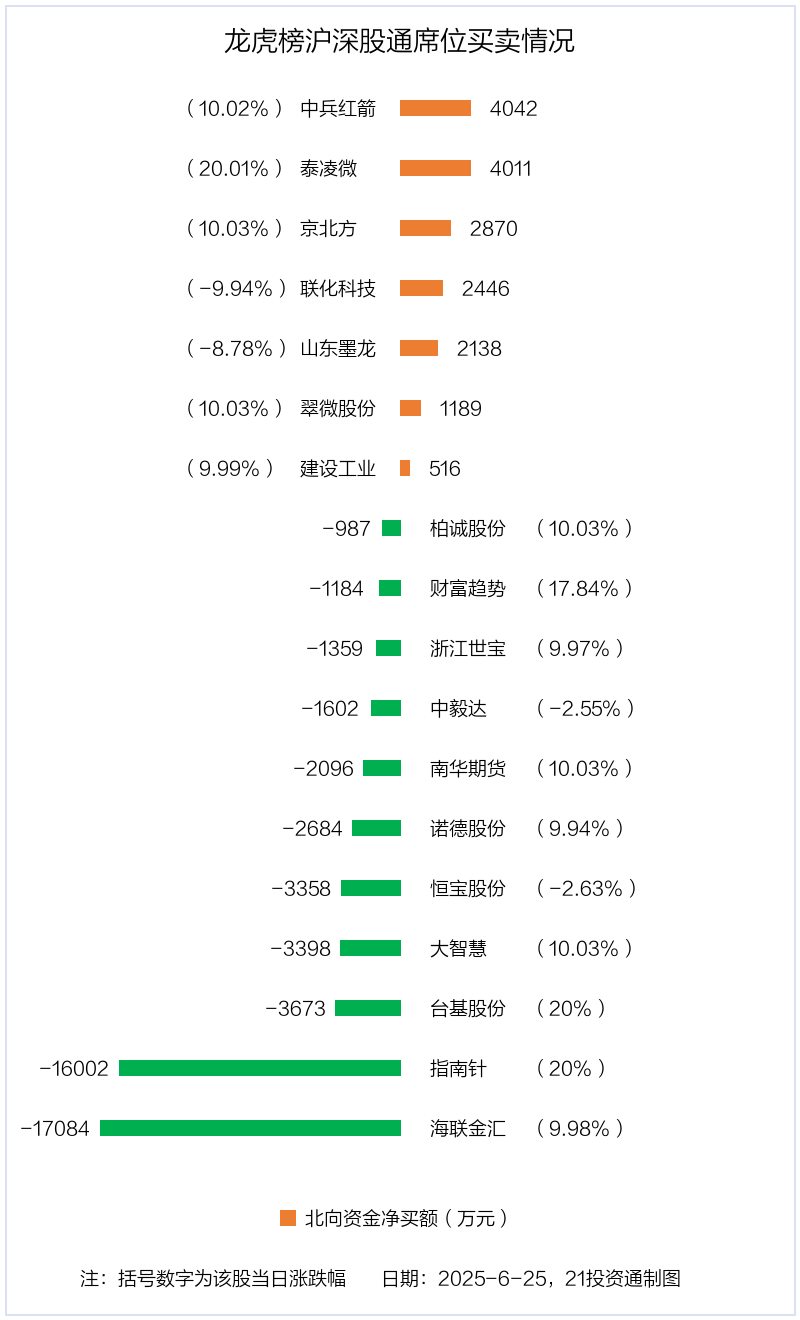The width and height of the screenshot is (800, 1320).
Task: Select the 泰凌微 orange bar
Action: click(435, 168)
